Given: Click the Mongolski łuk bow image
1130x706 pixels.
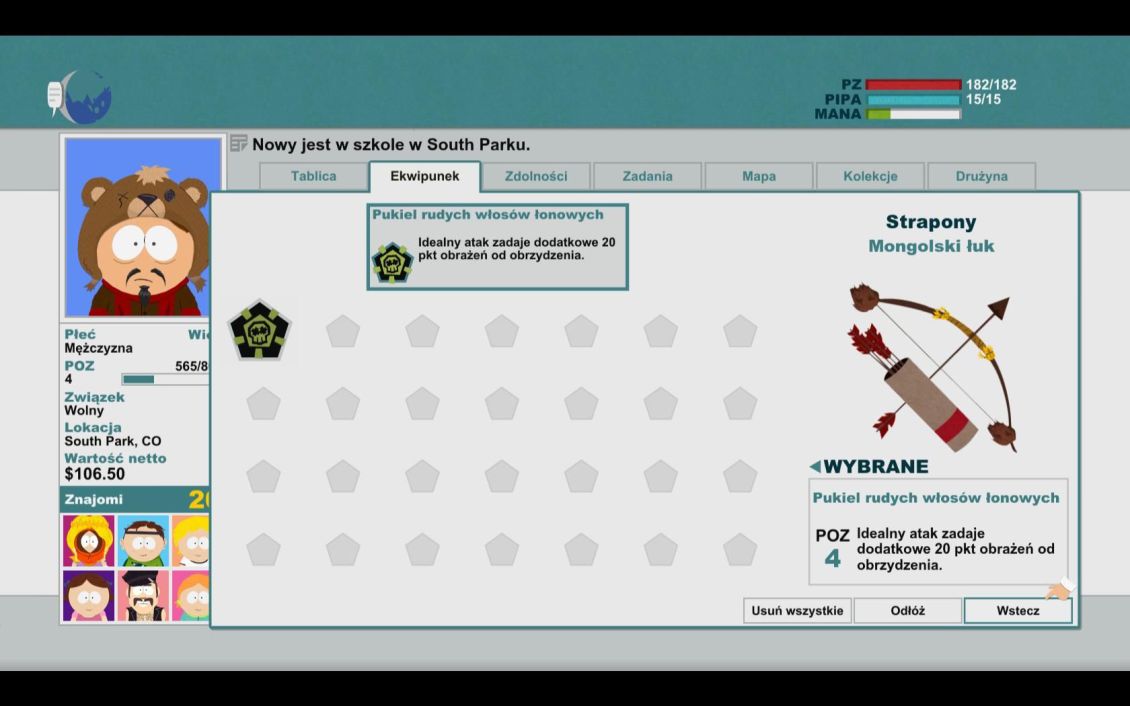Looking at the screenshot, I should point(934,367).
